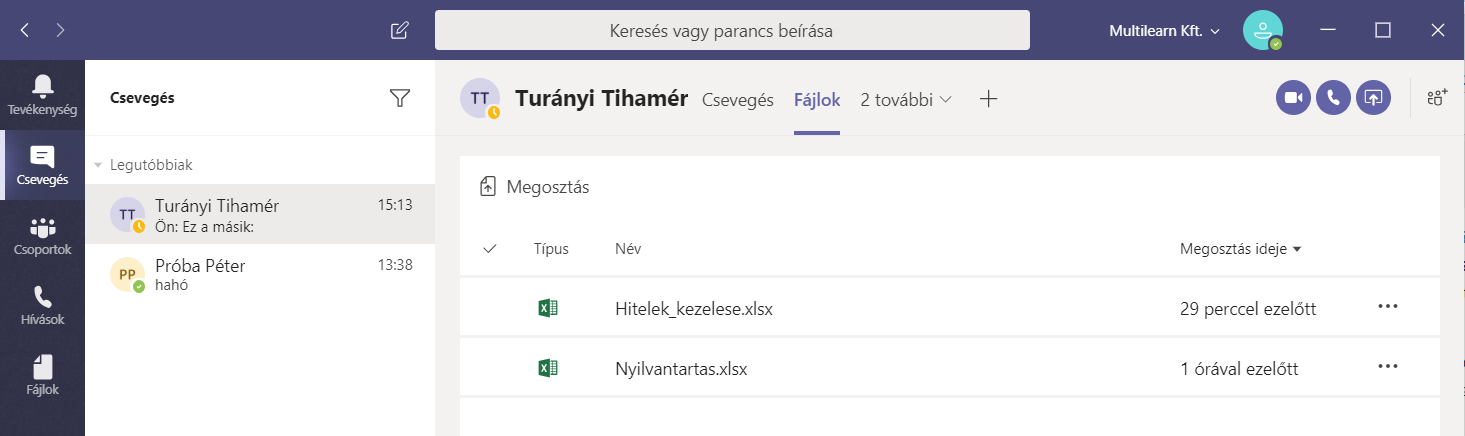Open more options for Hitelek_kezelese.xlsx

click(x=1387, y=307)
